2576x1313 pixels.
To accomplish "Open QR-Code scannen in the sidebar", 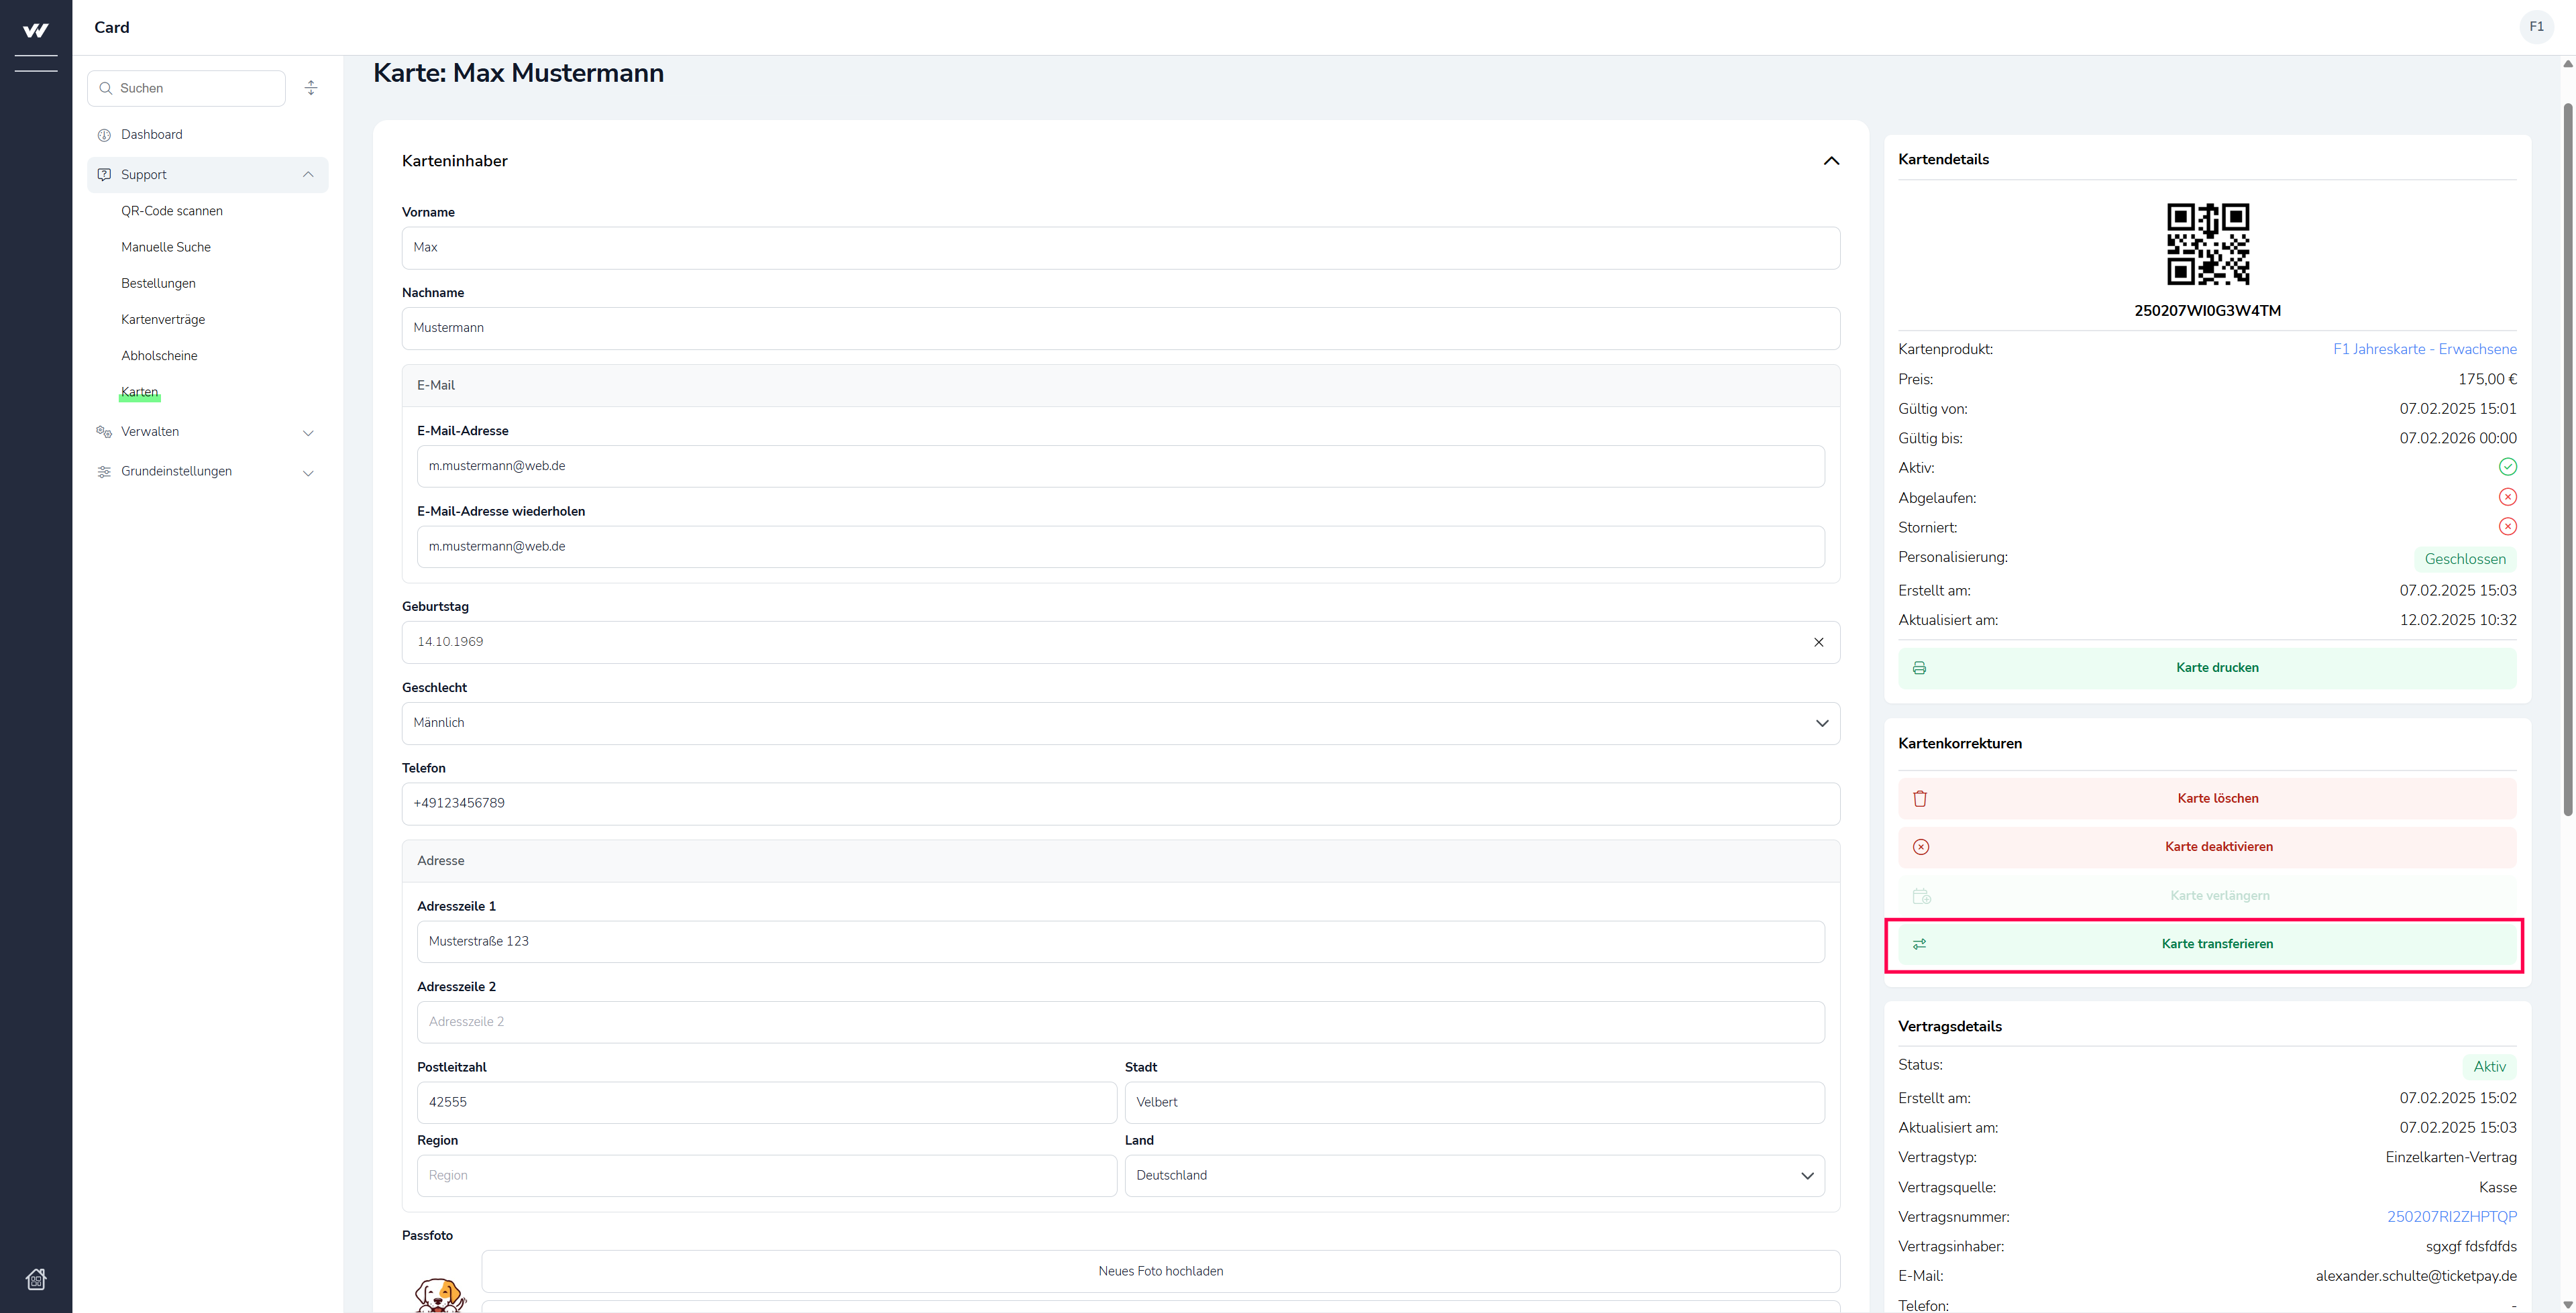I will pyautogui.click(x=172, y=211).
